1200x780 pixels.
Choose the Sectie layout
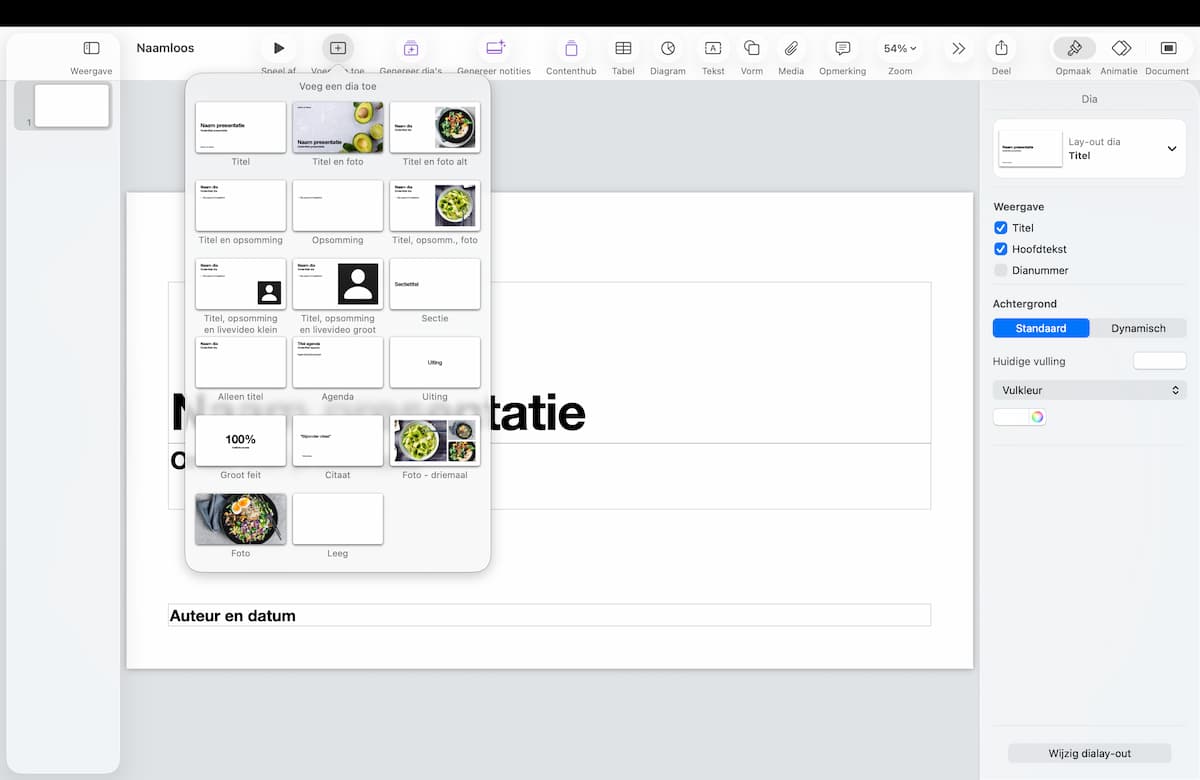[435, 284]
